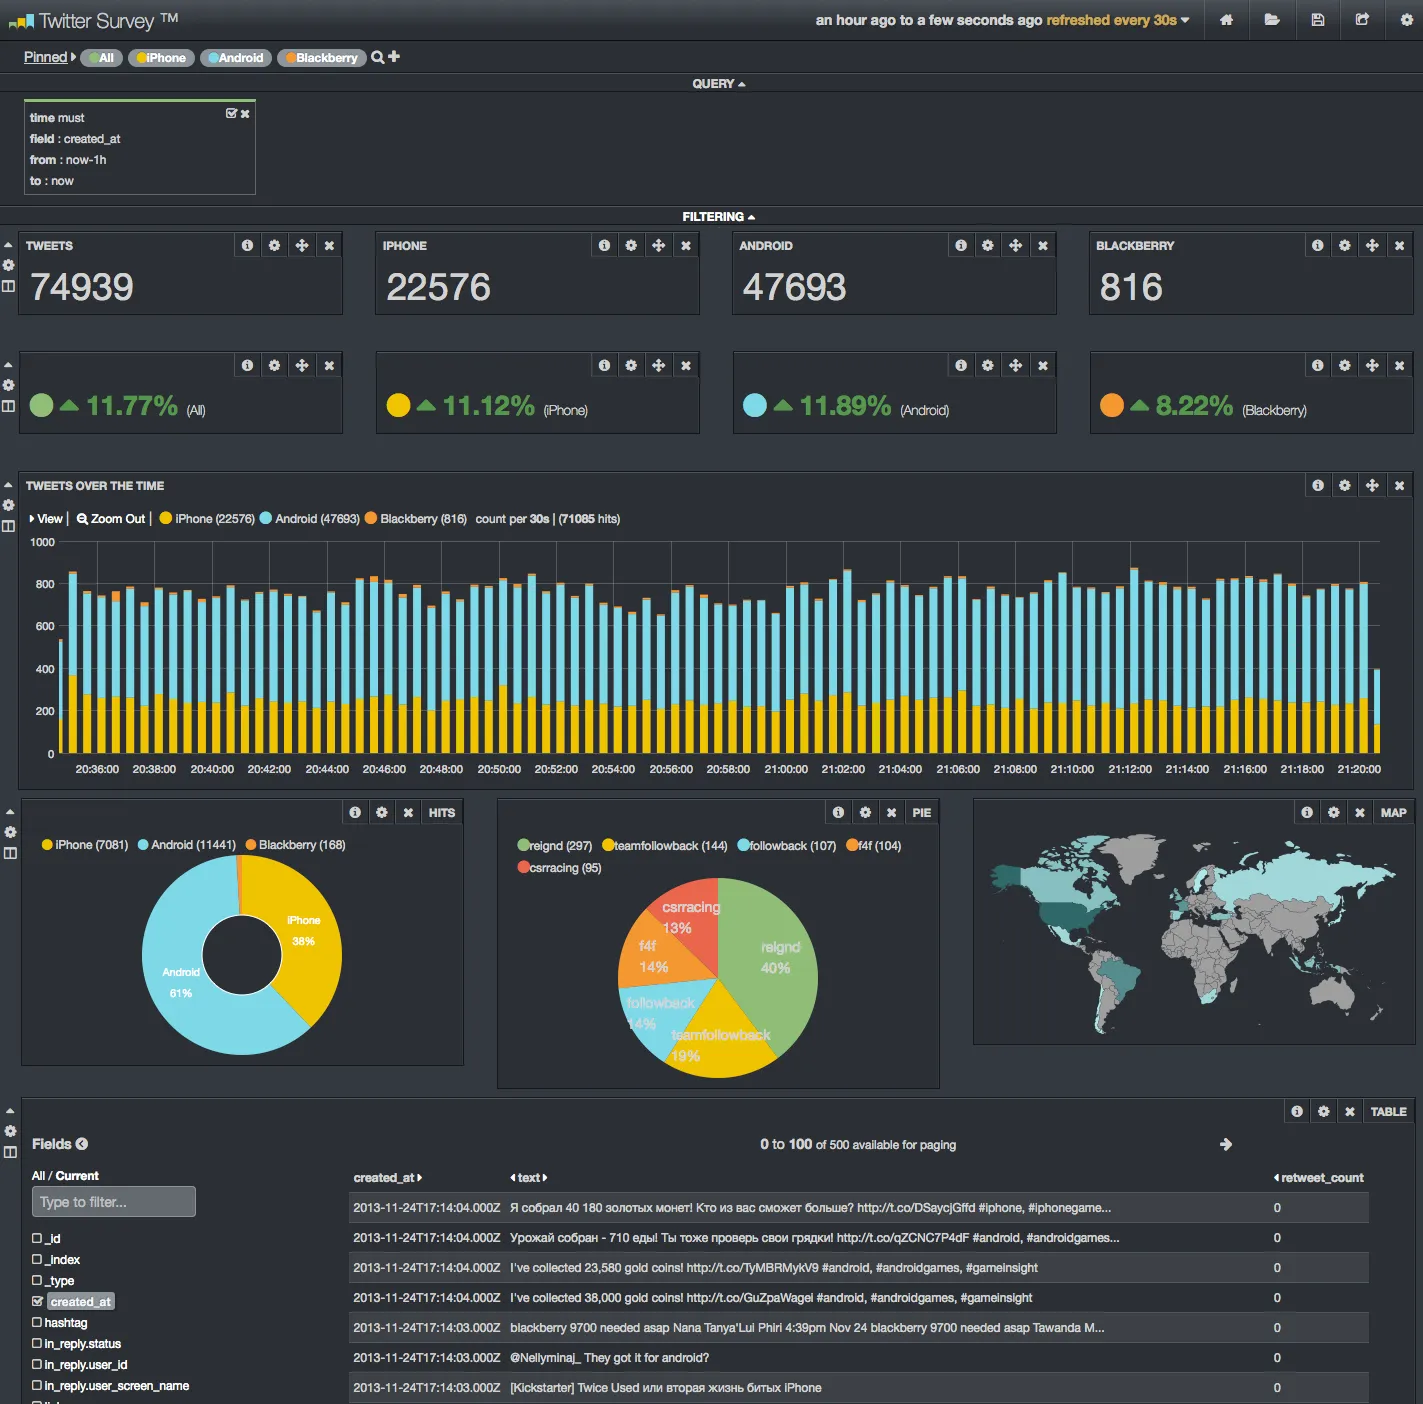This screenshot has width=1423, height=1404.
Task: Close the Tweets Over The Time panel
Action: click(1399, 485)
